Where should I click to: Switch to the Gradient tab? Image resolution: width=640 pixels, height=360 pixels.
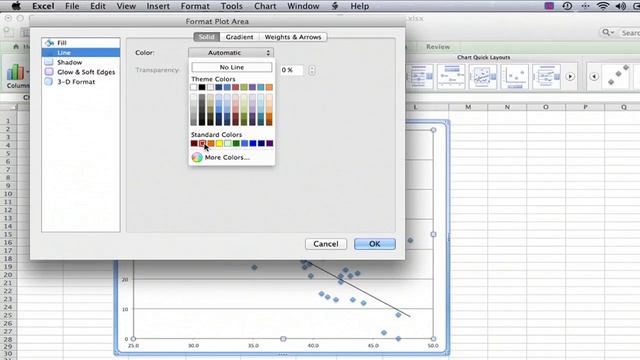[240, 37]
